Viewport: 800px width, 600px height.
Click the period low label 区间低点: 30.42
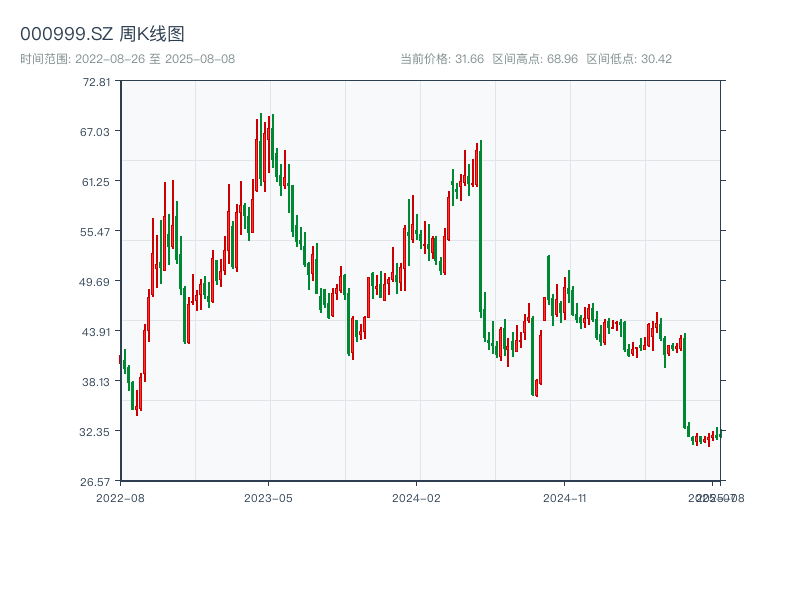(629, 59)
